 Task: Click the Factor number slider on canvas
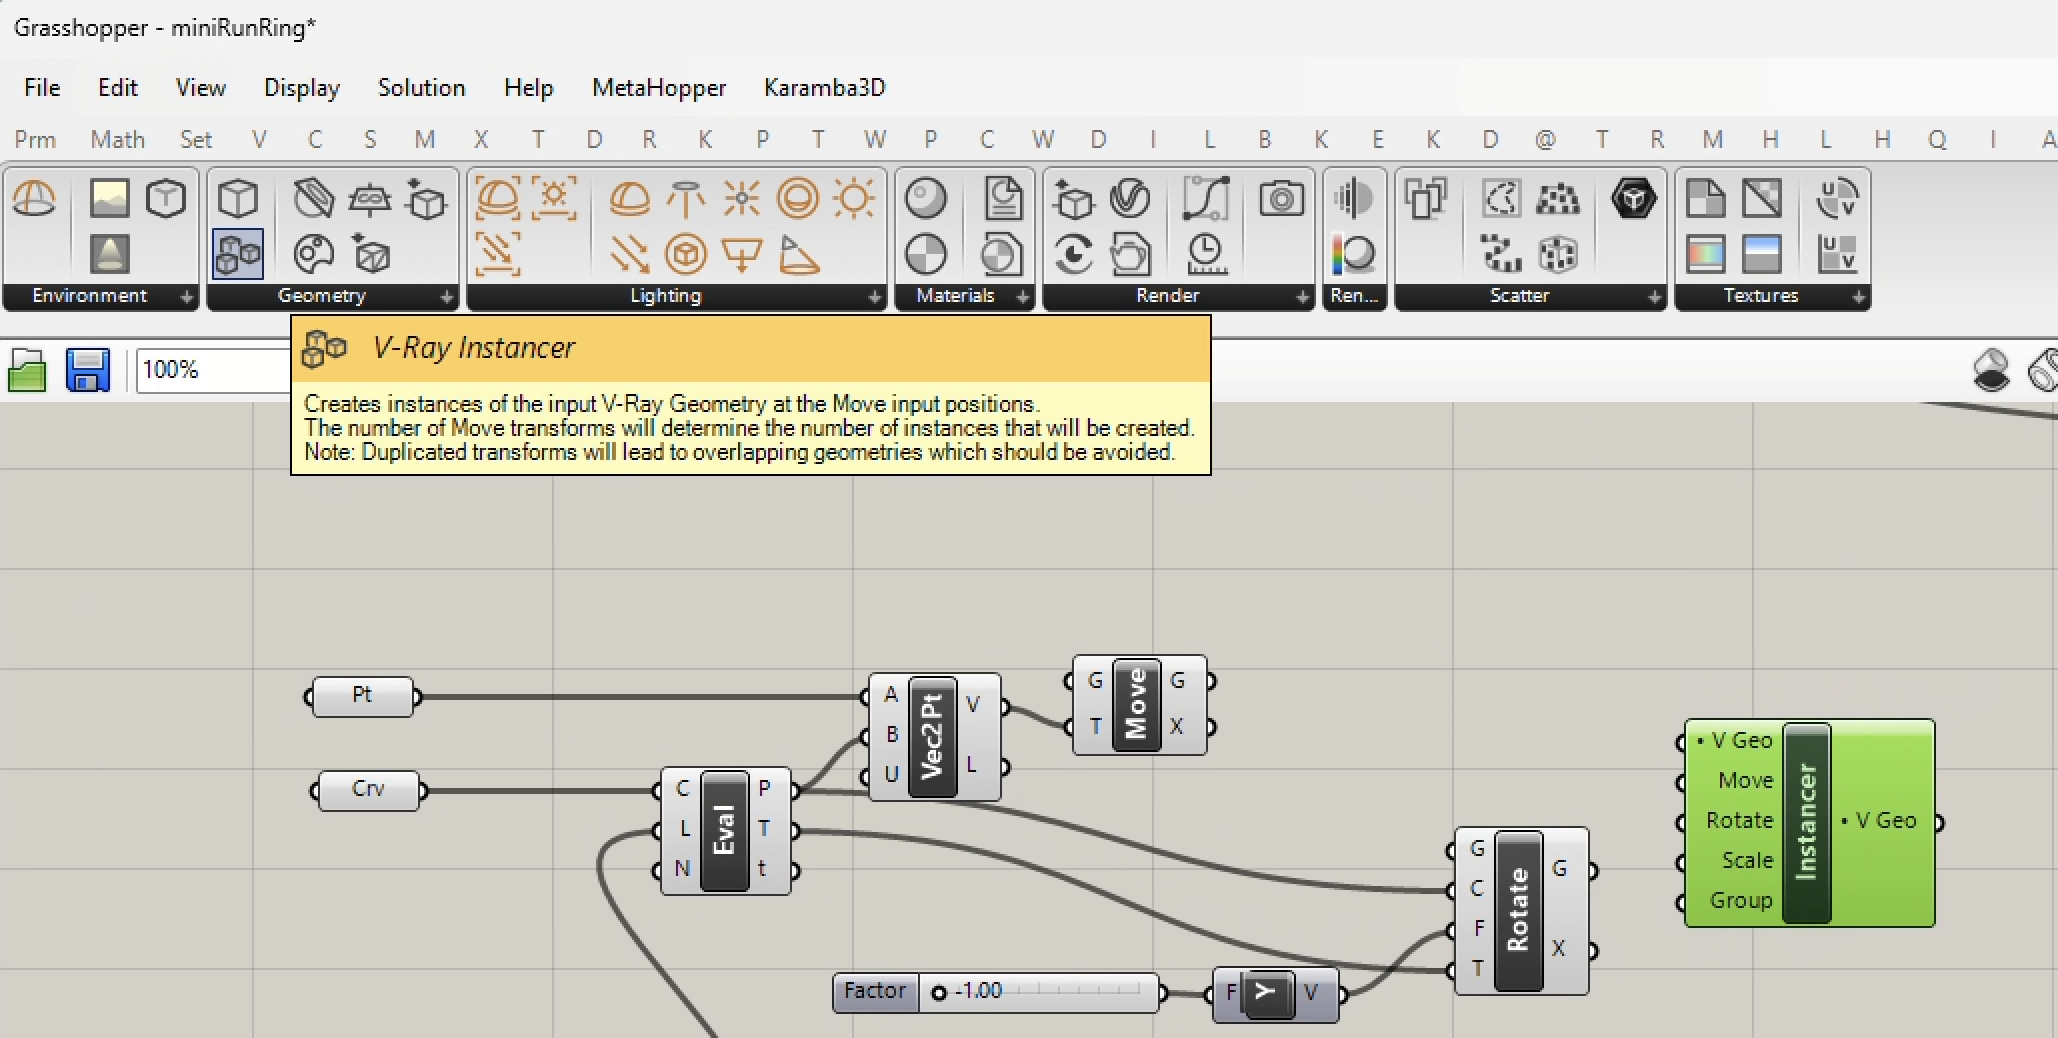[x=998, y=993]
